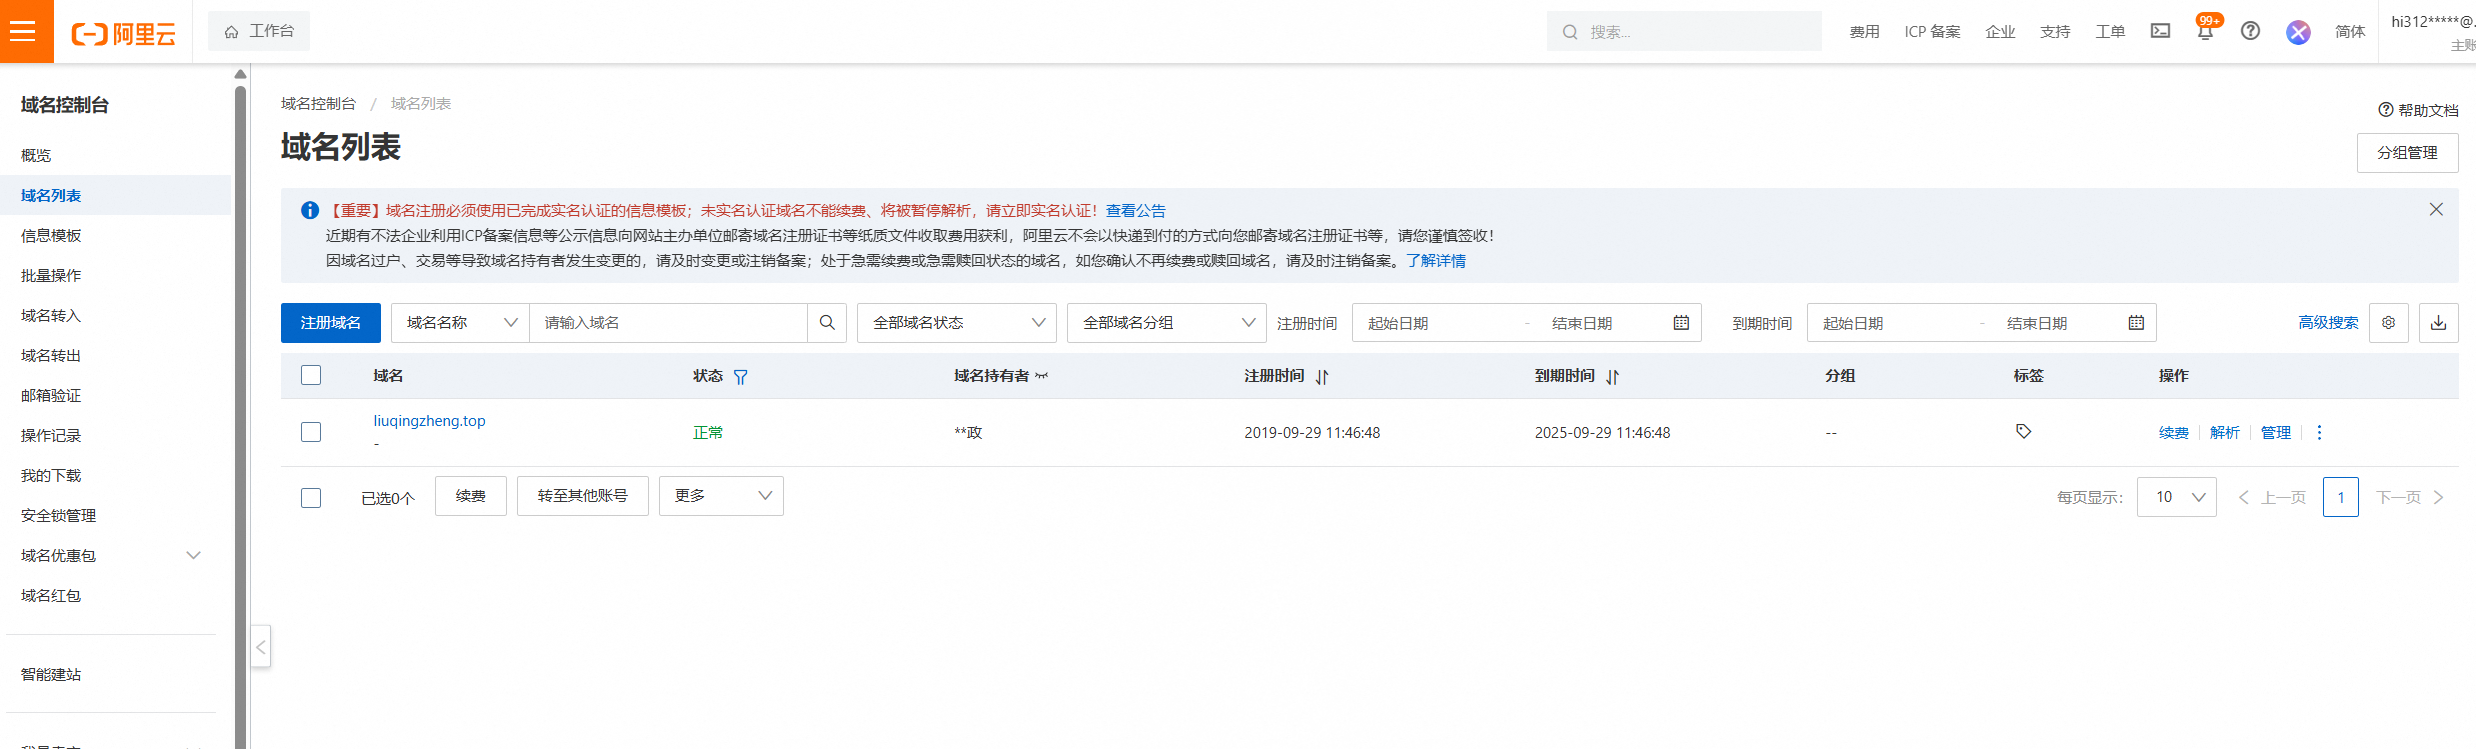Open the 全部域名状态 dropdown

957,323
